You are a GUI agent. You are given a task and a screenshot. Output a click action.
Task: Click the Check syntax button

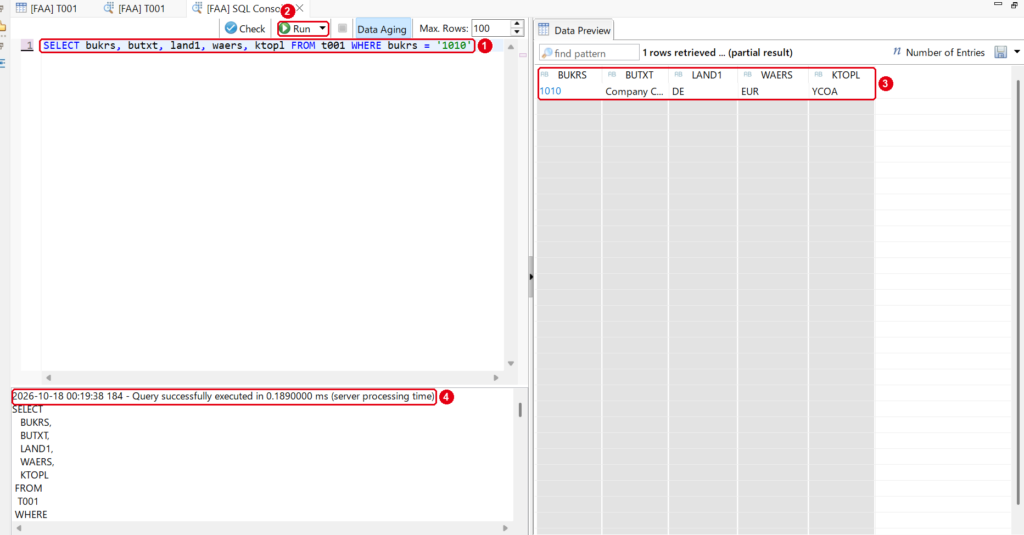(x=245, y=29)
